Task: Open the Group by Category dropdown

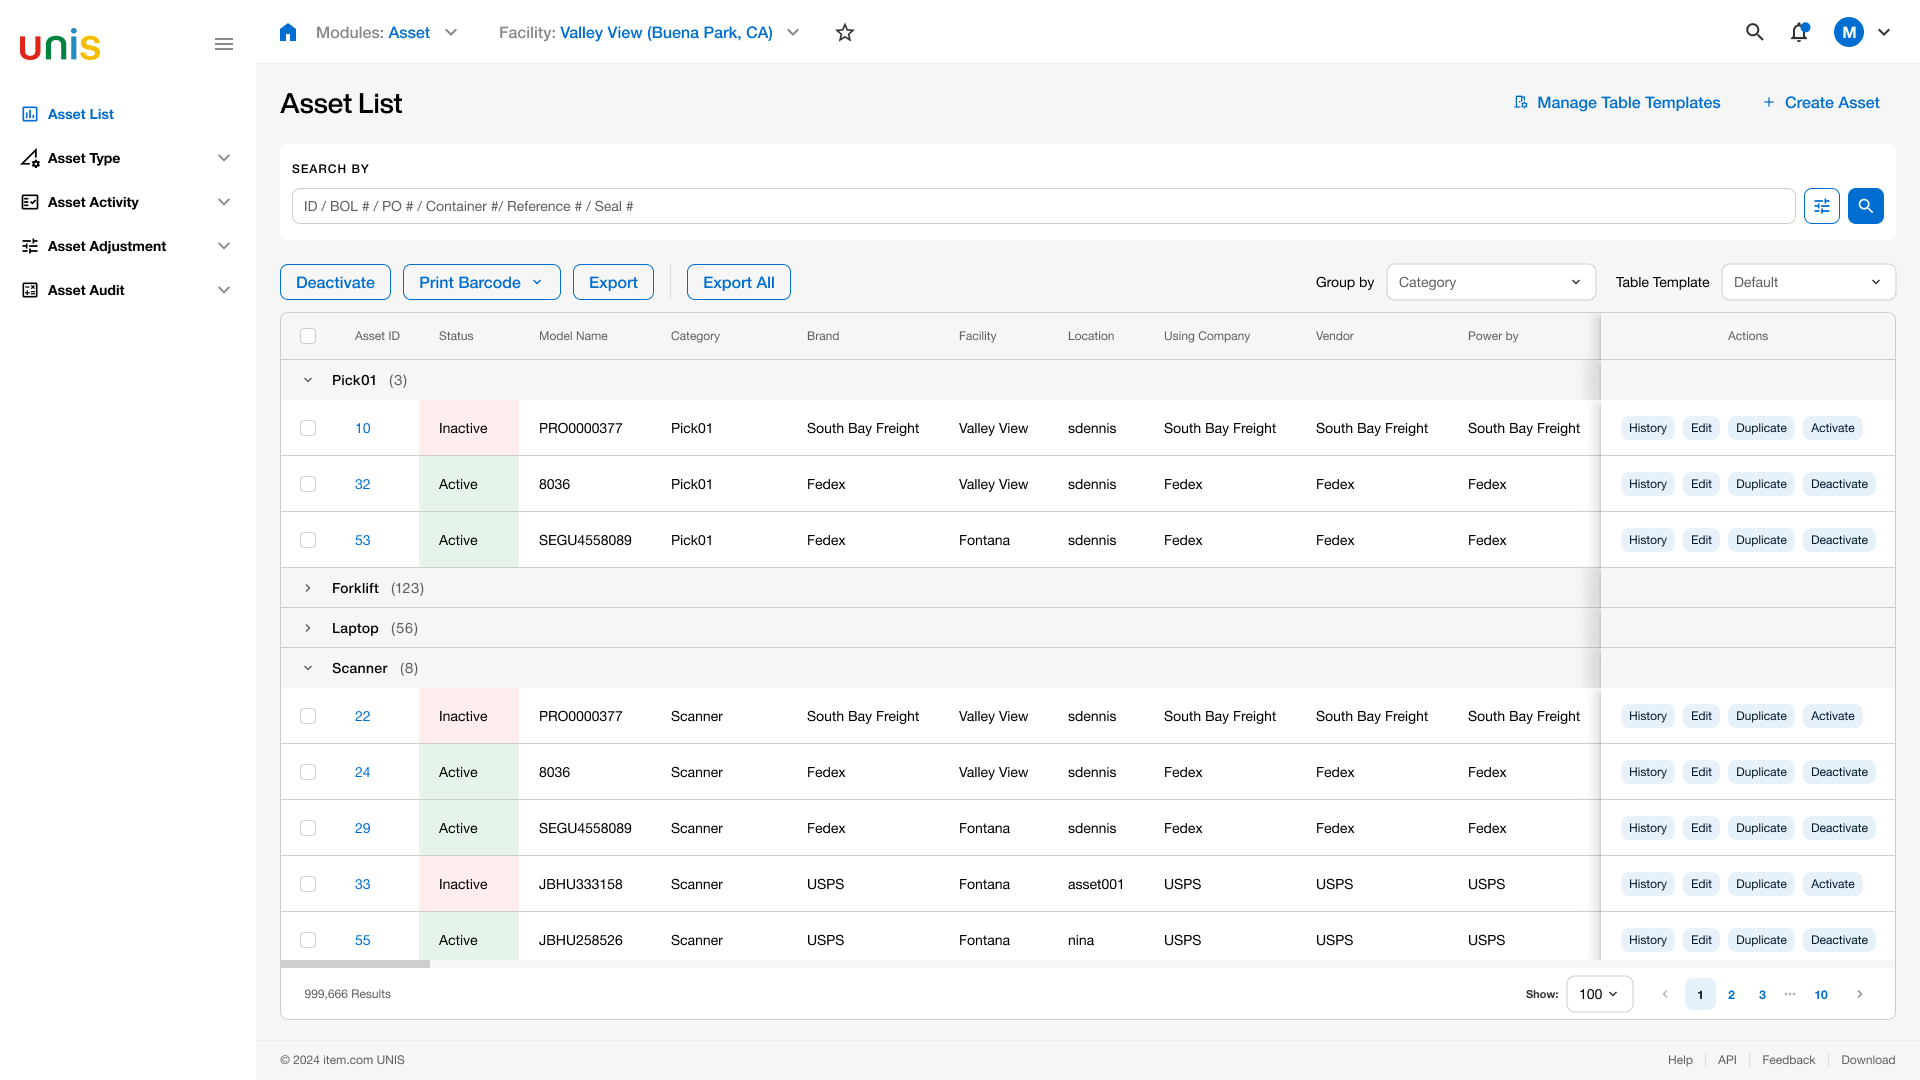Action: click(1491, 282)
